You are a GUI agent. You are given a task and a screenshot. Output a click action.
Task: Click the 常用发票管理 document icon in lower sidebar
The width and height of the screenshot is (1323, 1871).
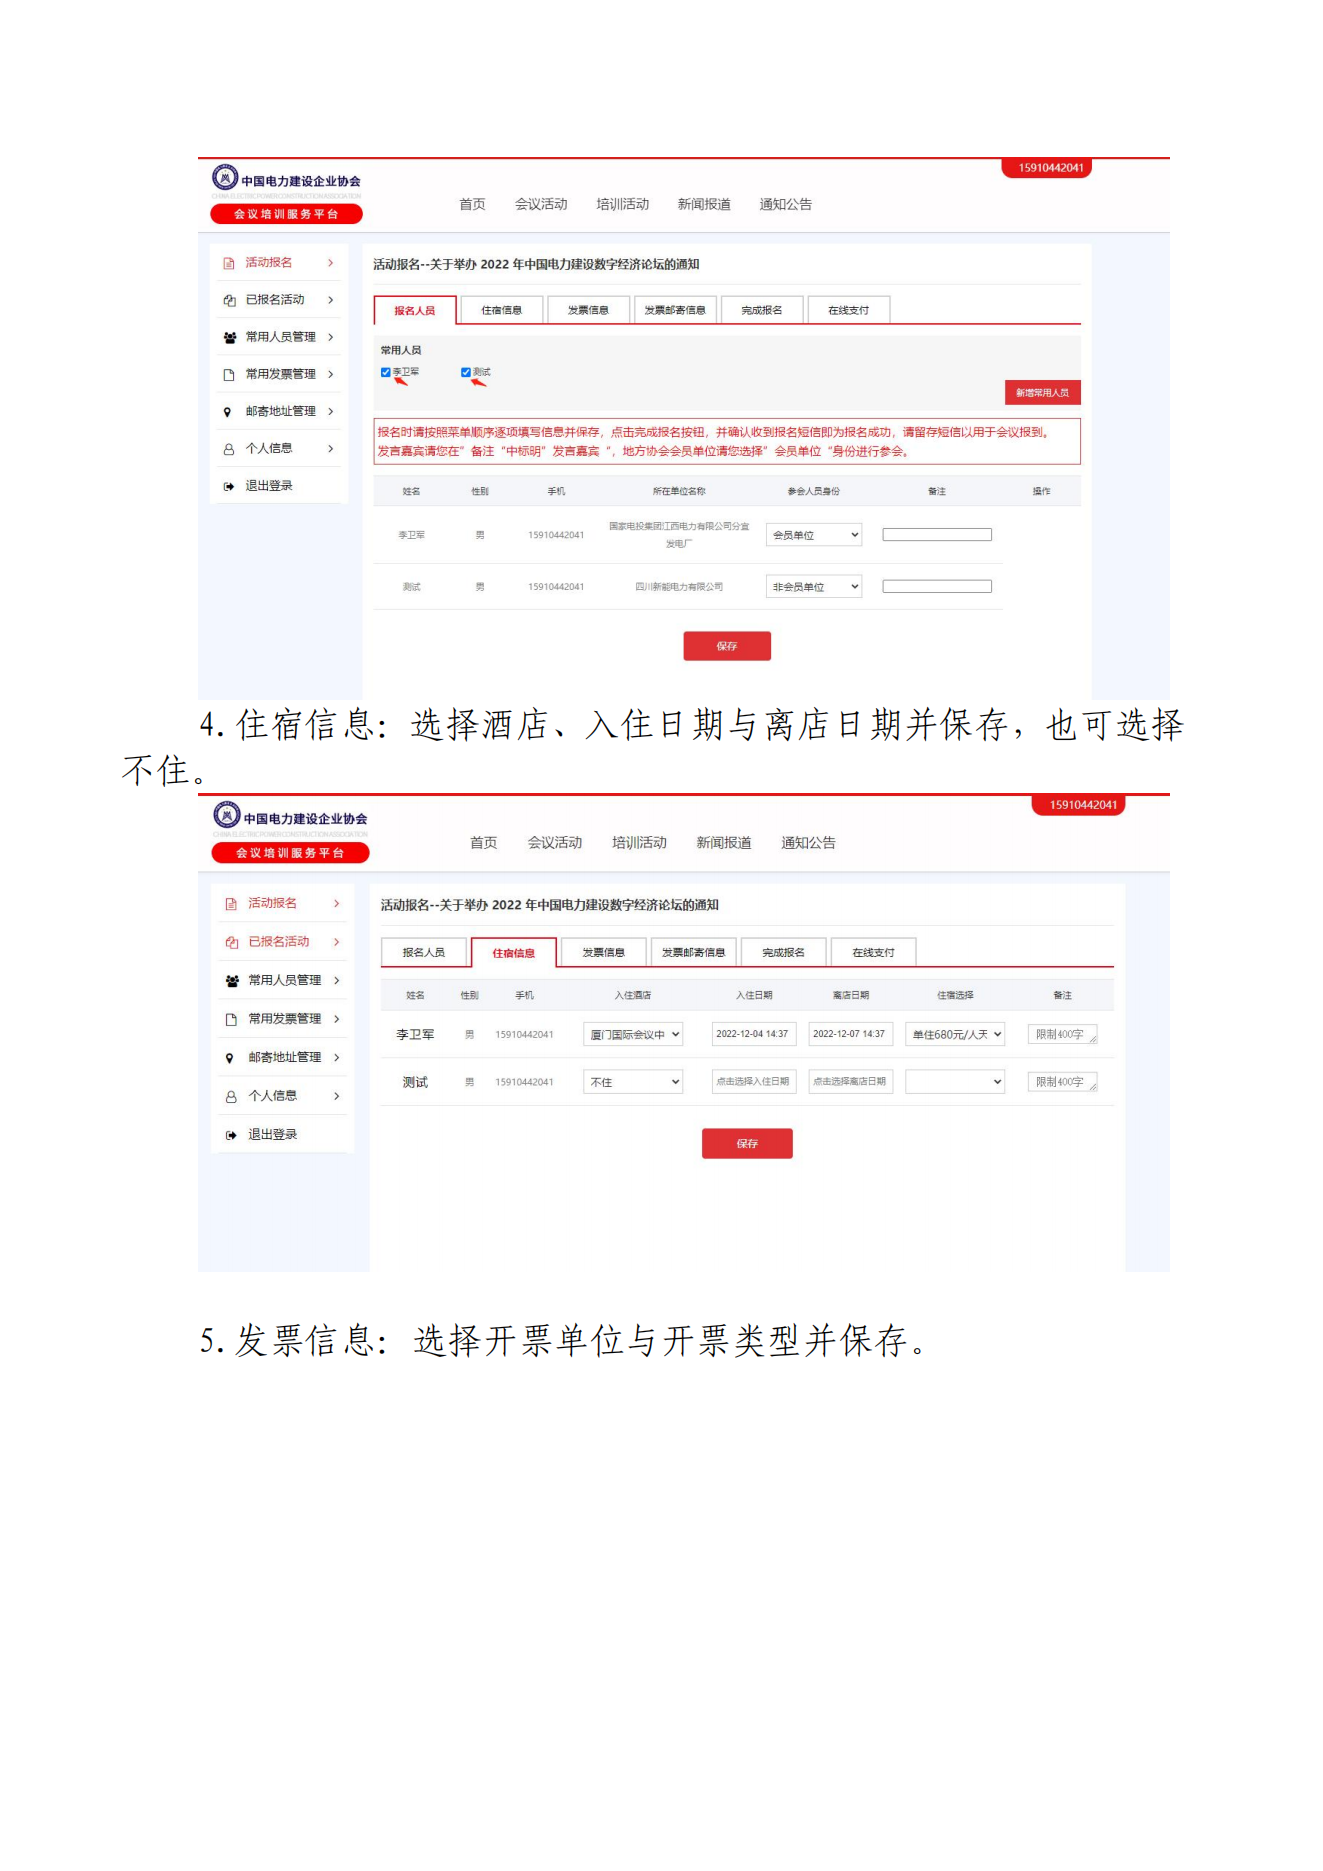(x=231, y=1019)
